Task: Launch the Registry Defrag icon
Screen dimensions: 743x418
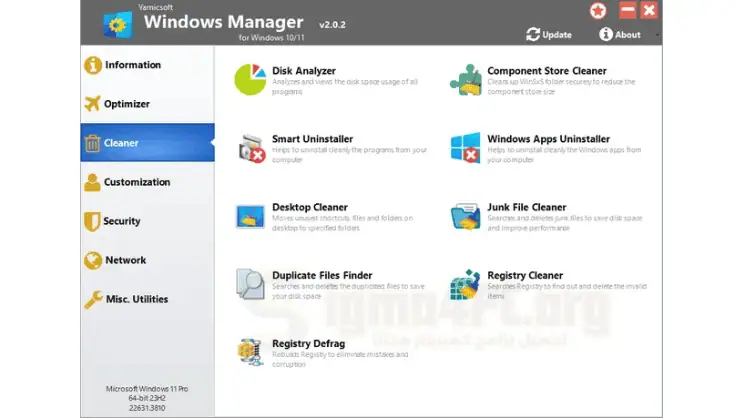Action: [250, 352]
